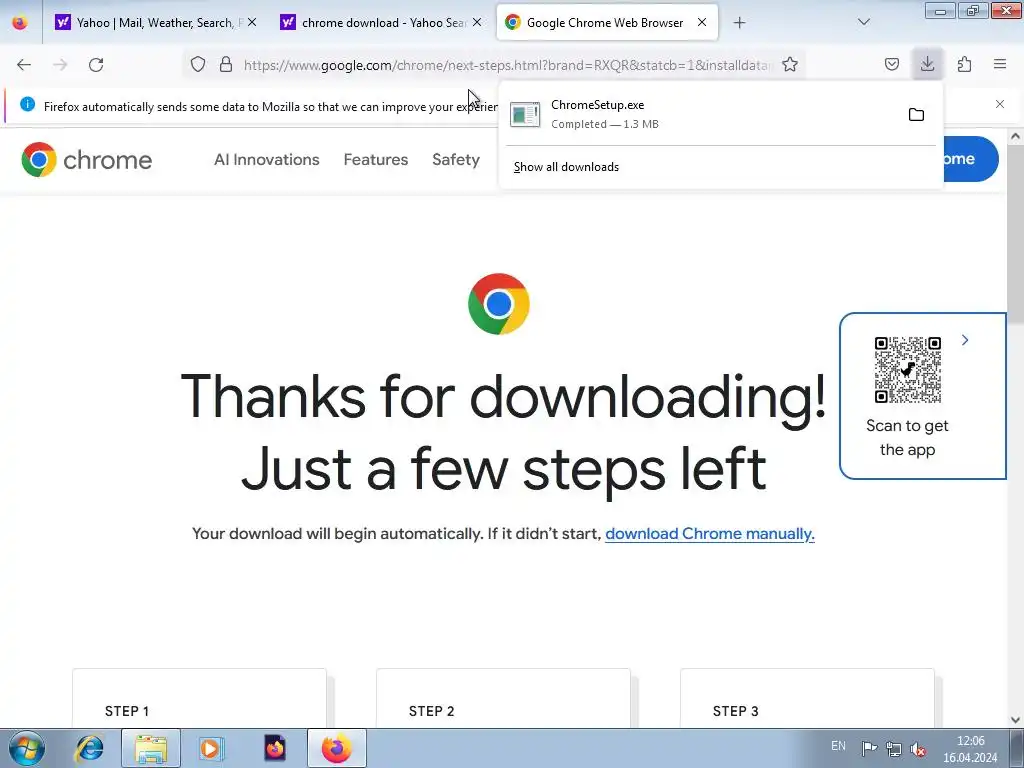Click Show all downloads
The height and width of the screenshot is (768, 1024).
[x=566, y=167]
